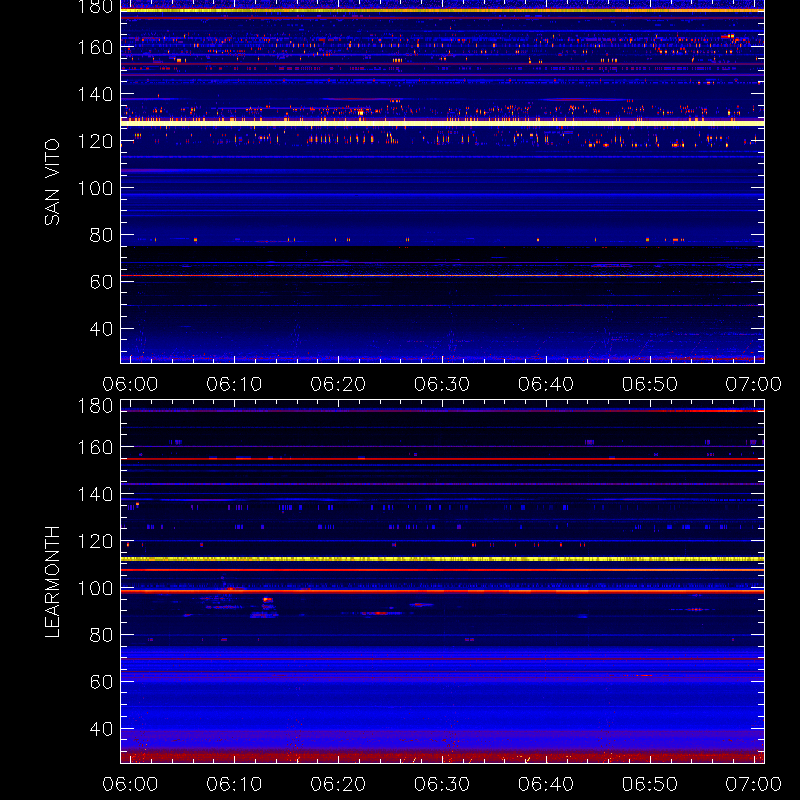
Task: Click 07:00 time label under San Vito plot
Action: [x=754, y=384]
